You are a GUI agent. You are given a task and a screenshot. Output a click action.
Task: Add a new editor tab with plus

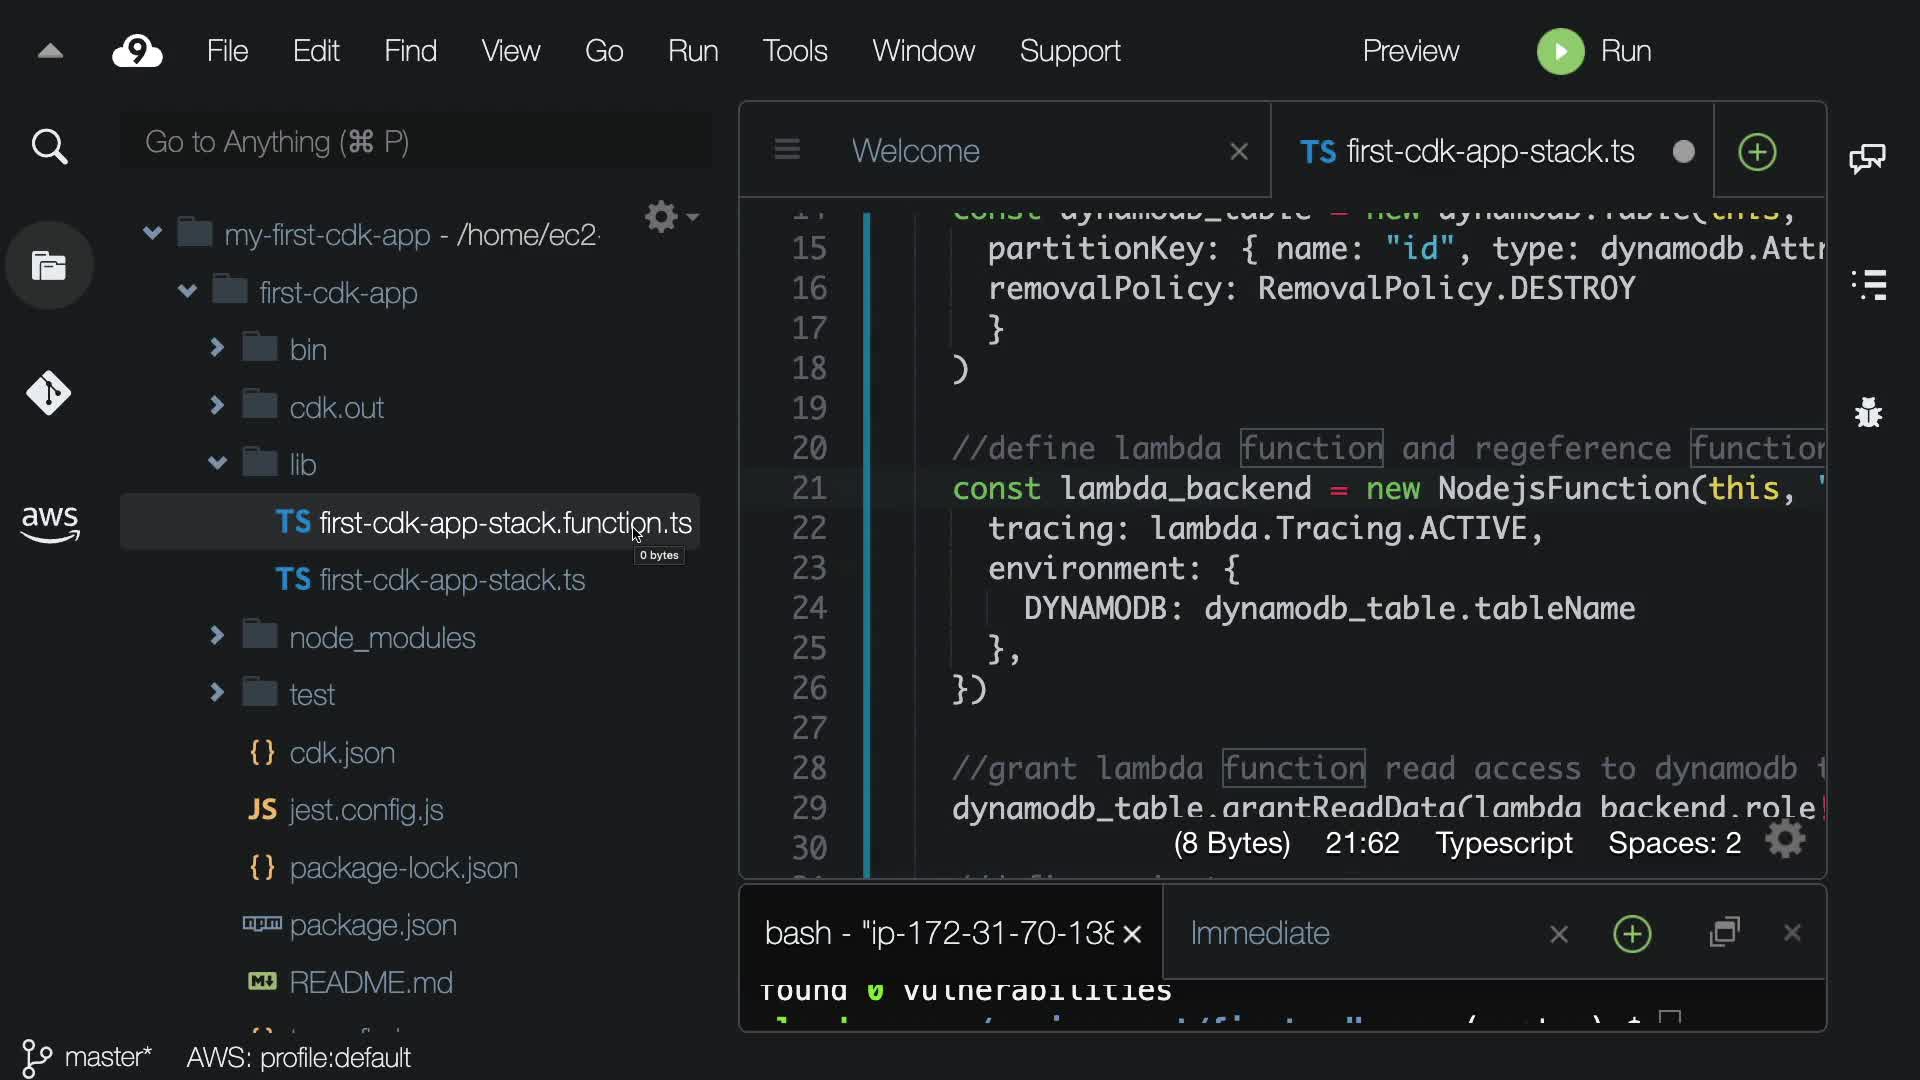[x=1757, y=152]
